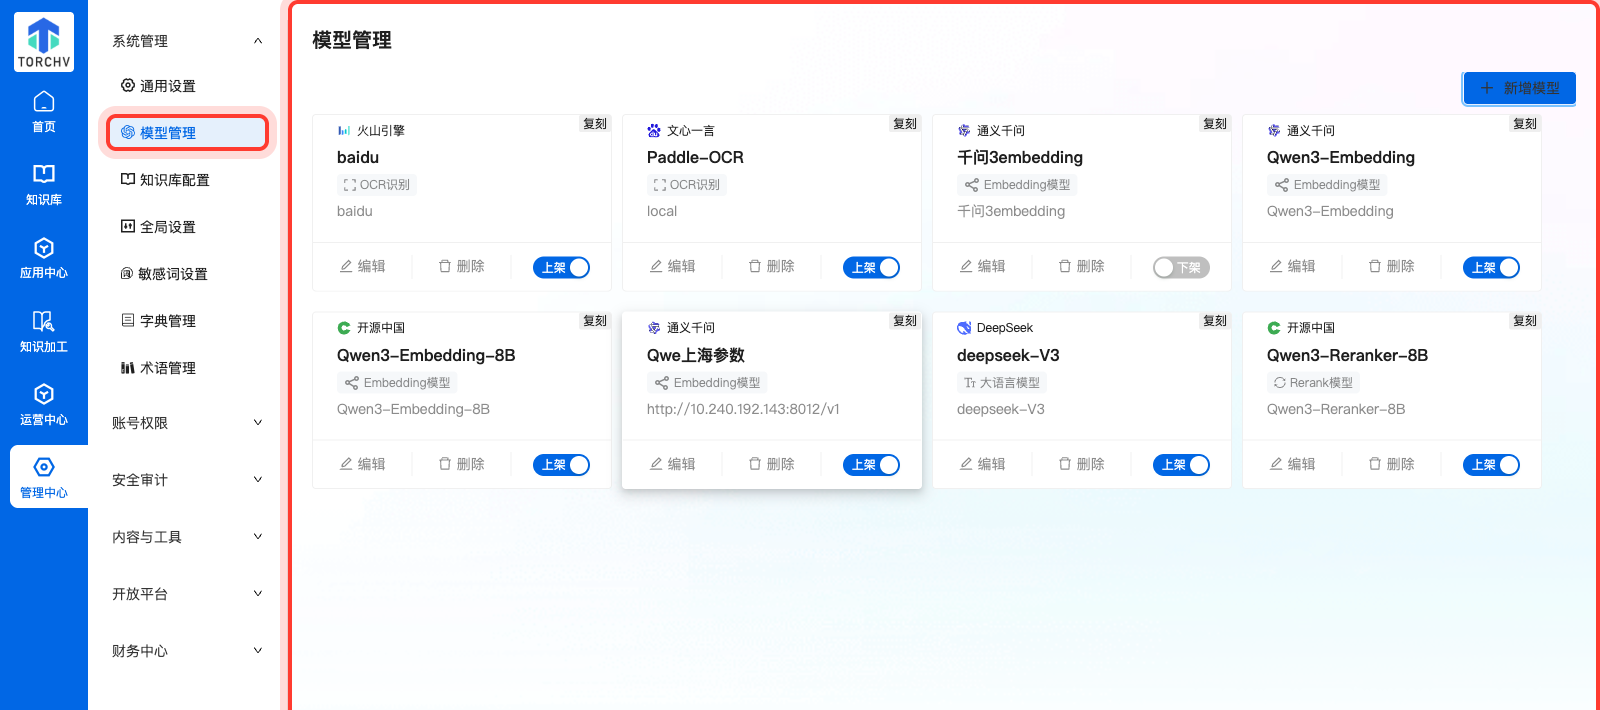1600x710 pixels.
Task: Click the 复刻 badge on deepseek-V3 card
Action: click(x=1215, y=321)
